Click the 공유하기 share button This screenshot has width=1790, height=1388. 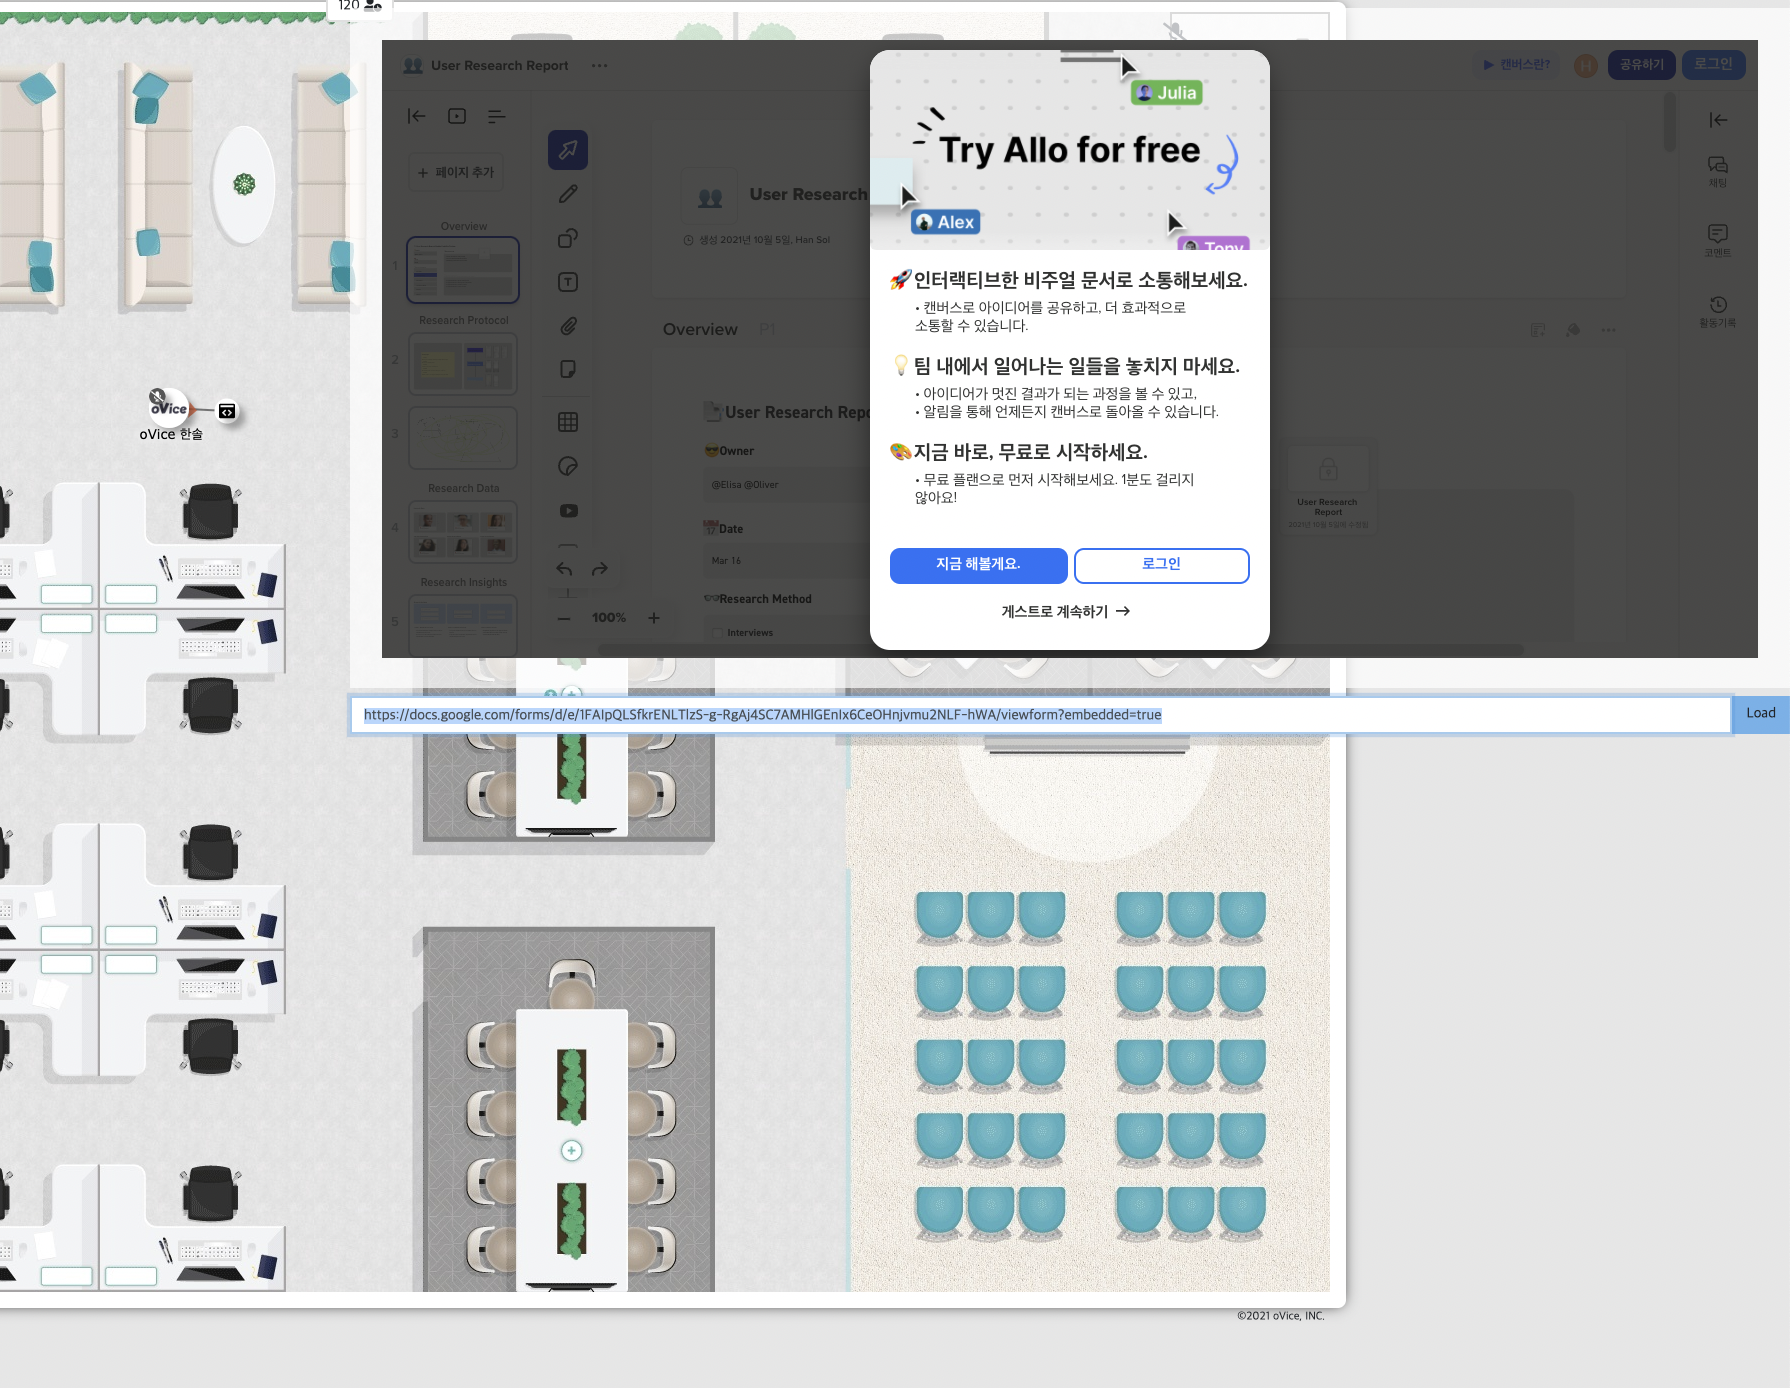pyautogui.click(x=1641, y=65)
